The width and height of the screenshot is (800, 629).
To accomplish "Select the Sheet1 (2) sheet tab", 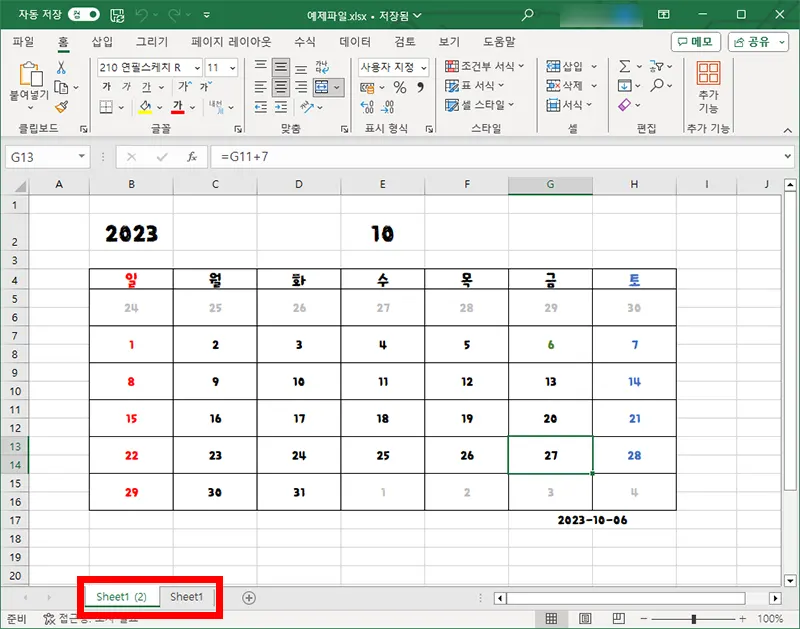I will coord(120,597).
